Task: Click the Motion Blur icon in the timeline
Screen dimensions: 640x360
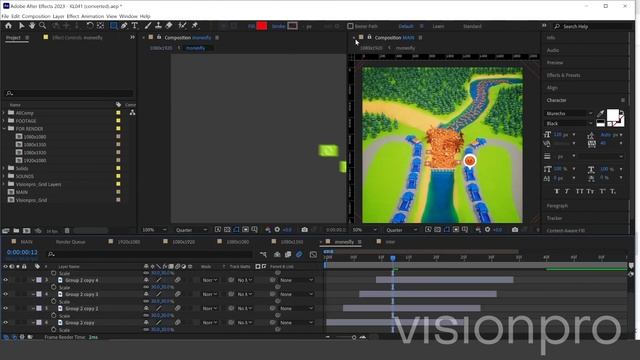Action: 299,254
